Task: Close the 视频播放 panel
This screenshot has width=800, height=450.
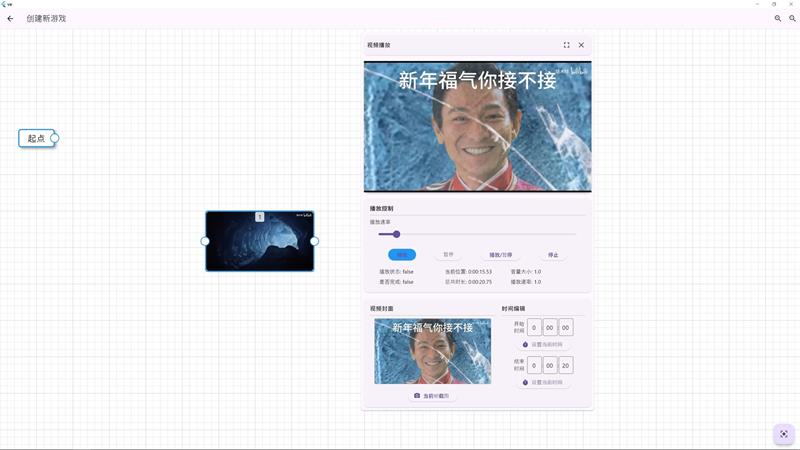Action: click(x=581, y=45)
